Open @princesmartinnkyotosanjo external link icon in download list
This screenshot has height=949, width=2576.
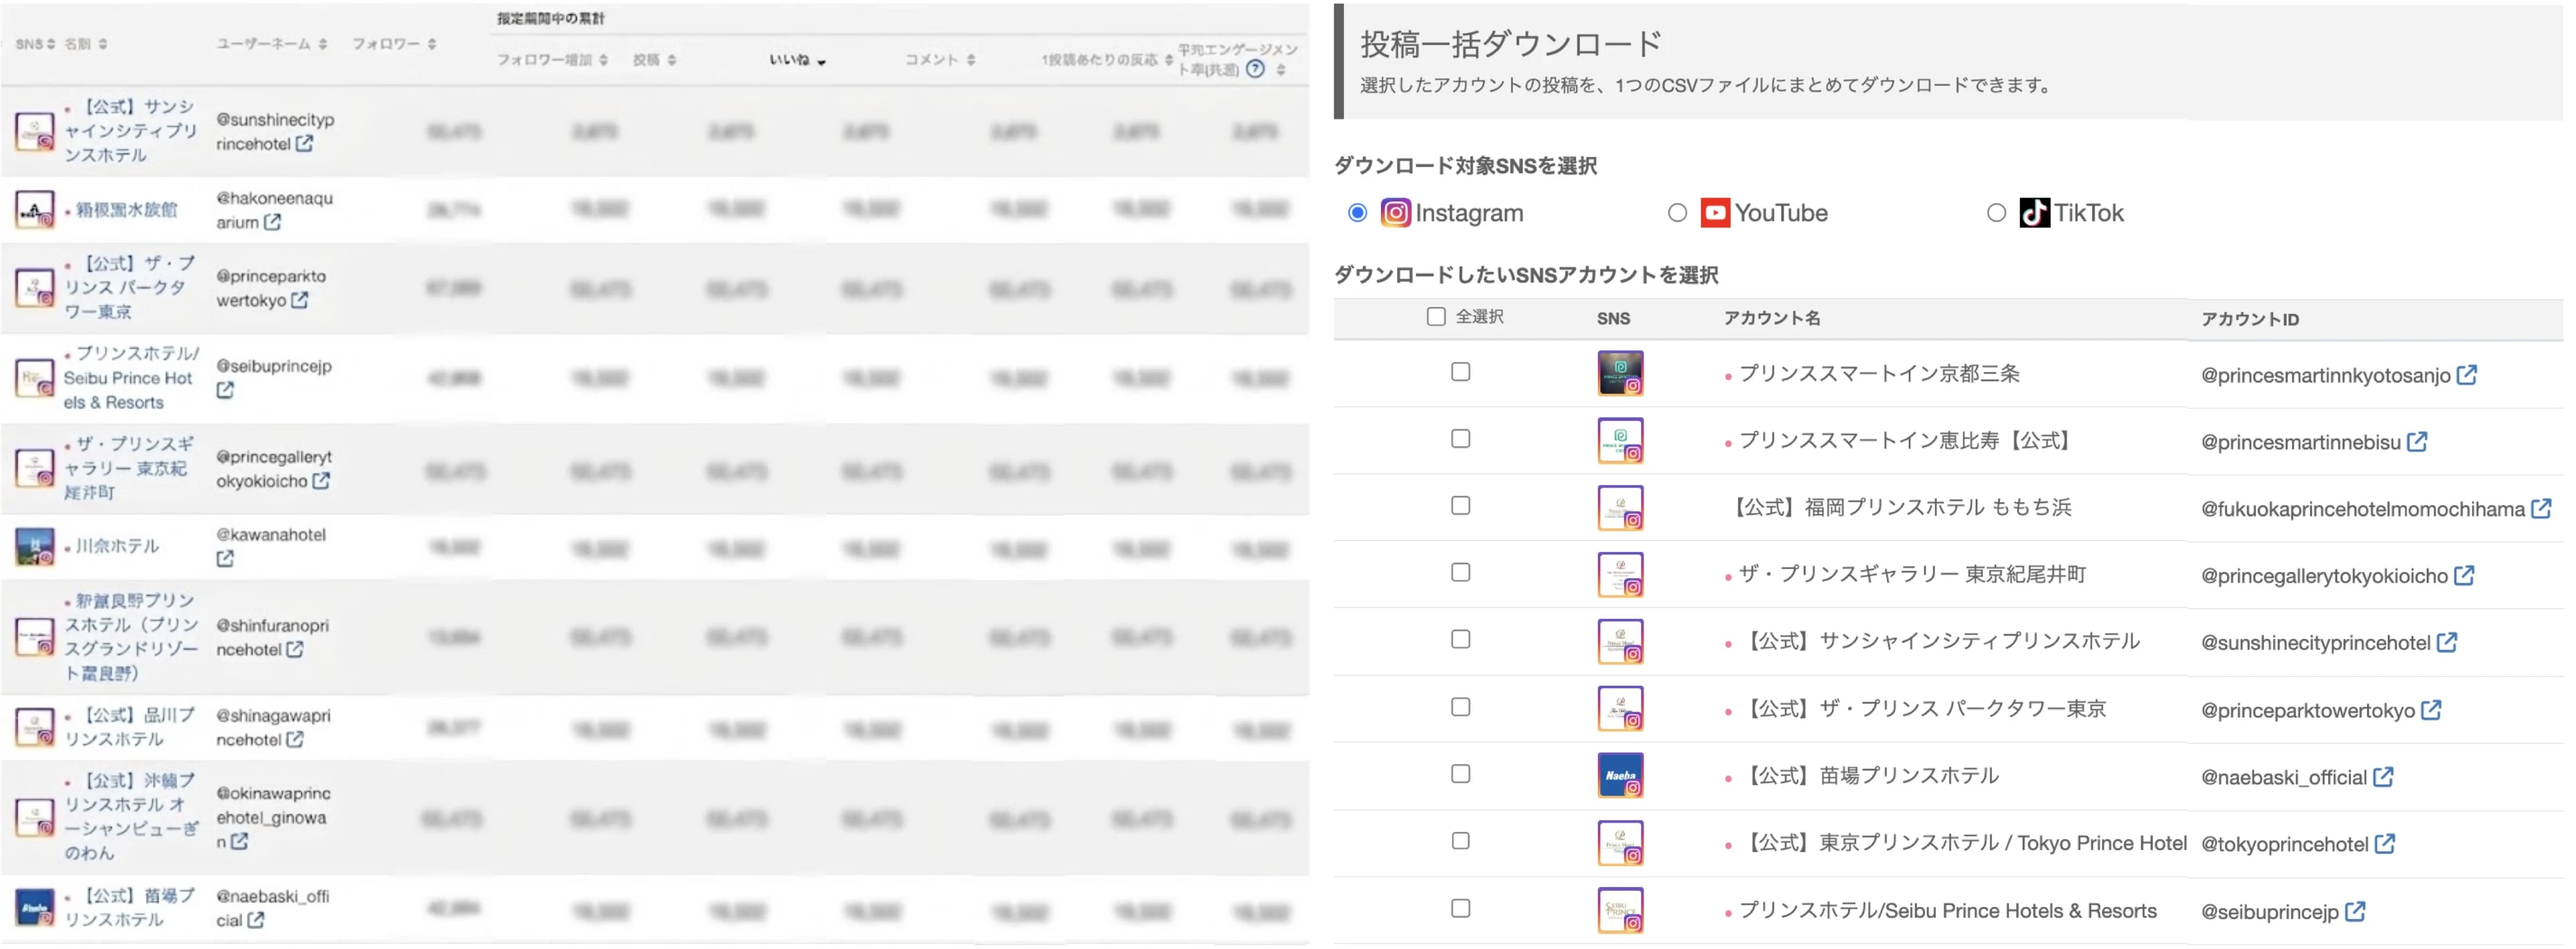pos(2467,375)
